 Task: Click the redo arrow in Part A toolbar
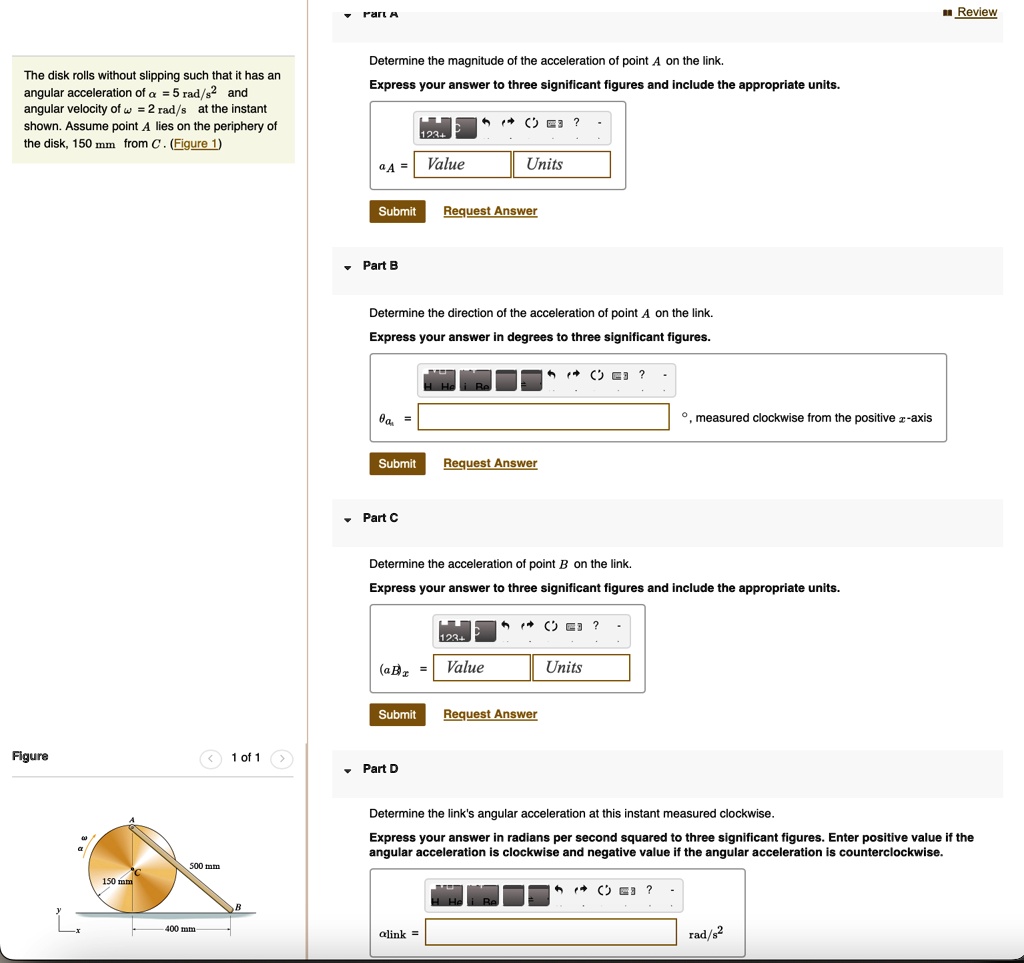[508, 122]
